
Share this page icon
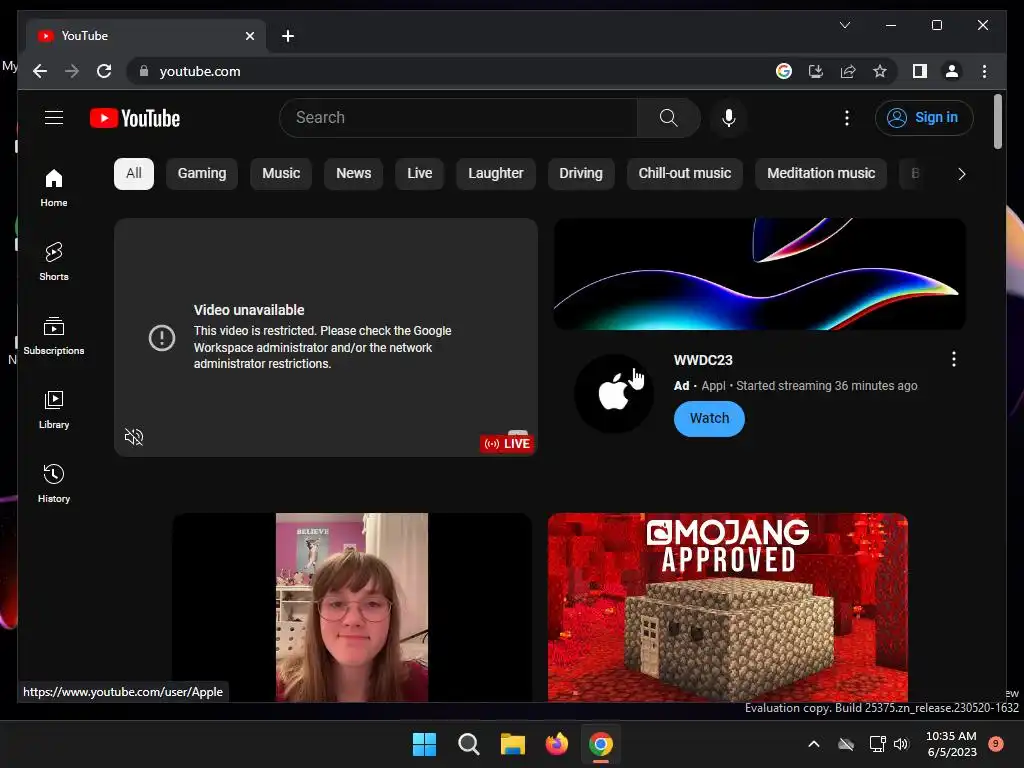pyautogui.click(x=848, y=71)
